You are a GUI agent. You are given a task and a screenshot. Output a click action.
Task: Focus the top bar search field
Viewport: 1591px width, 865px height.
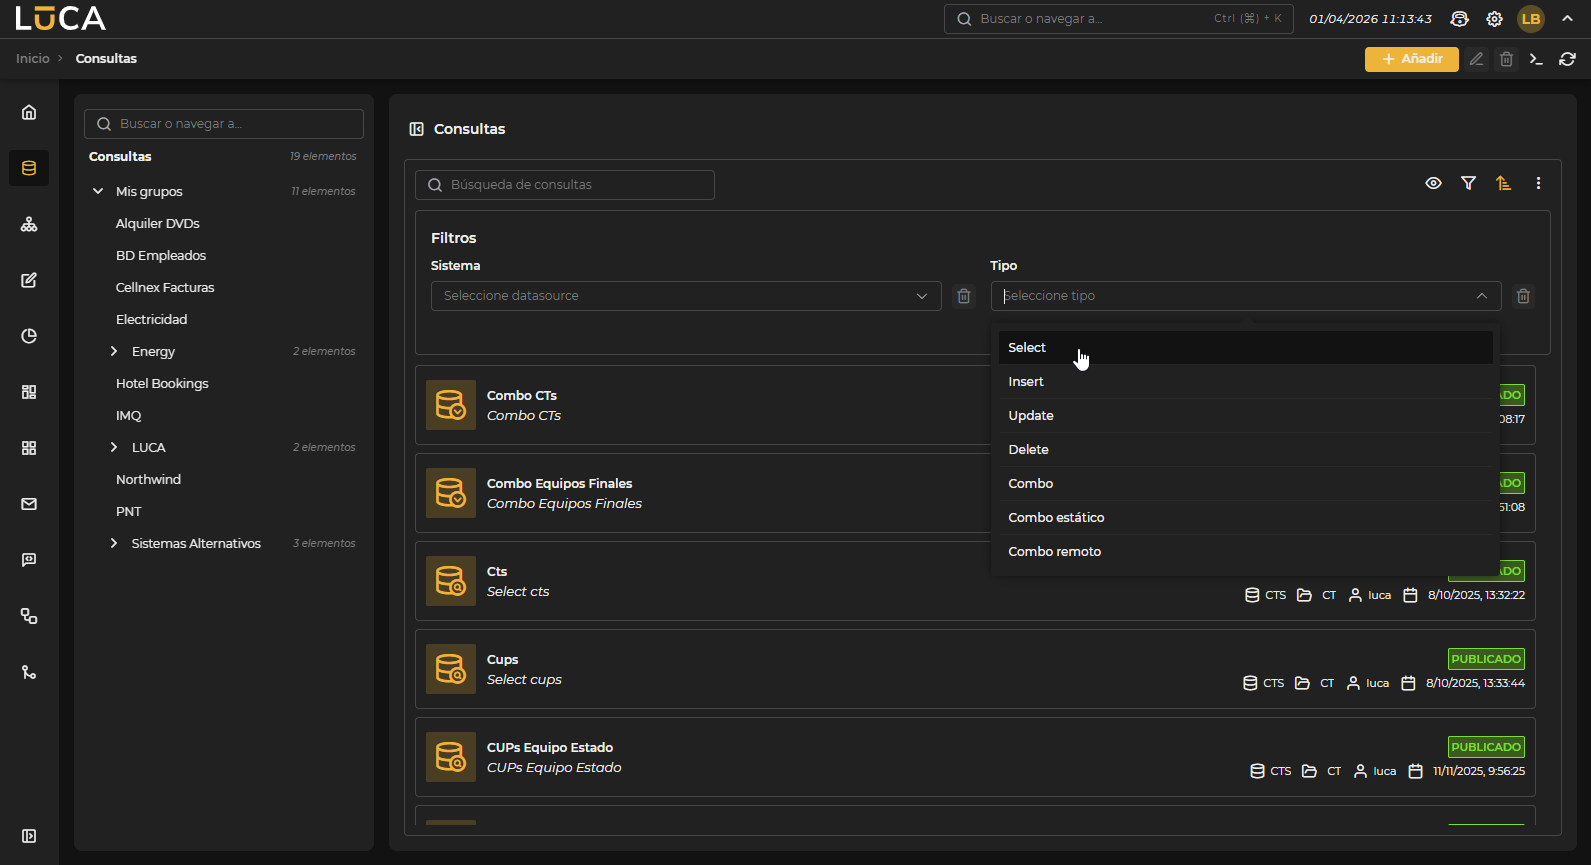(x=1118, y=19)
